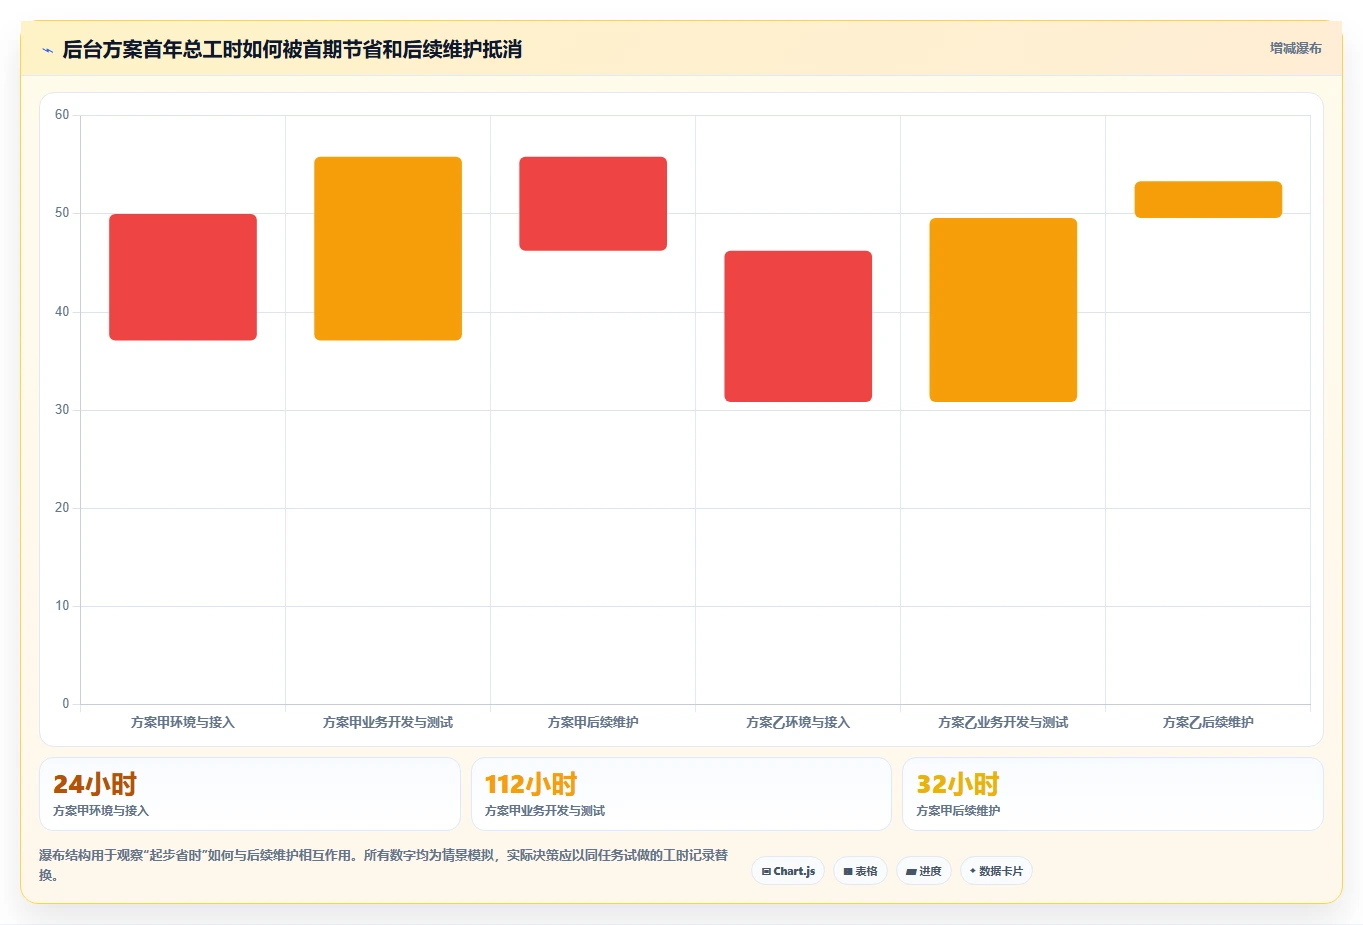Open the 32小时 方案甲后续维护 card

coord(1112,794)
